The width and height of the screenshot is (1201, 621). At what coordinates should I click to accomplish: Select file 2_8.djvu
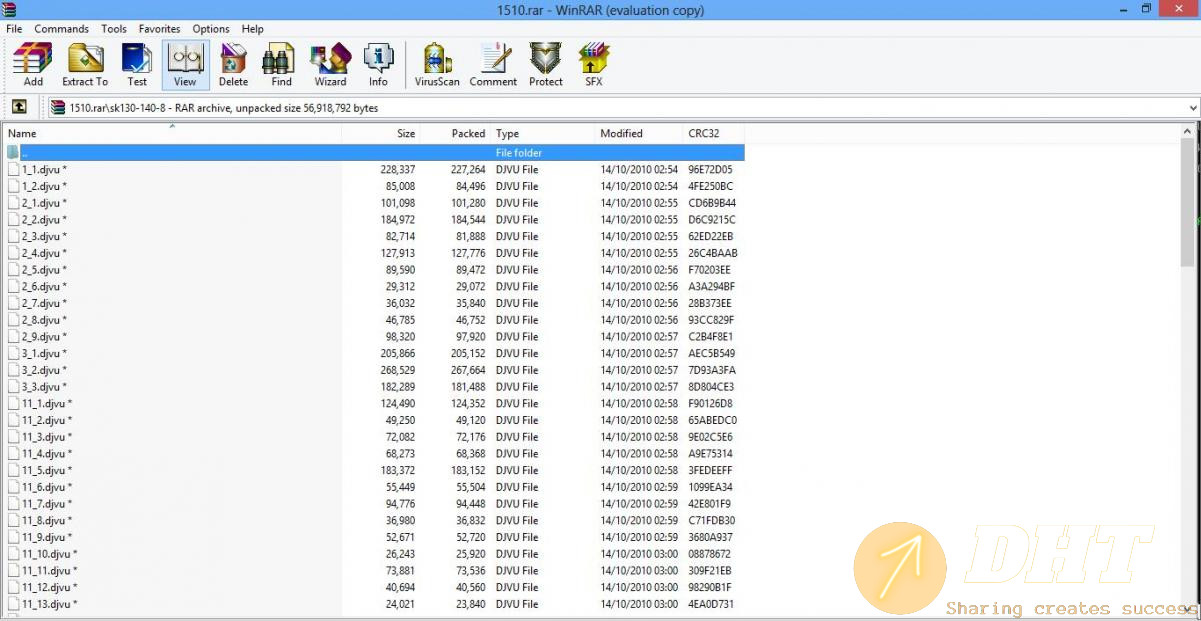click(44, 320)
